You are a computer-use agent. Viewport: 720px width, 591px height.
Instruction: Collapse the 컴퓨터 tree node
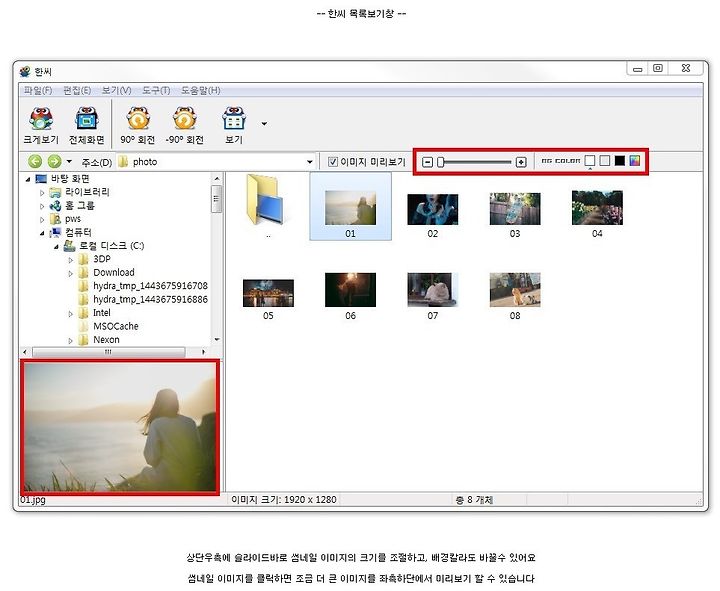click(42, 233)
